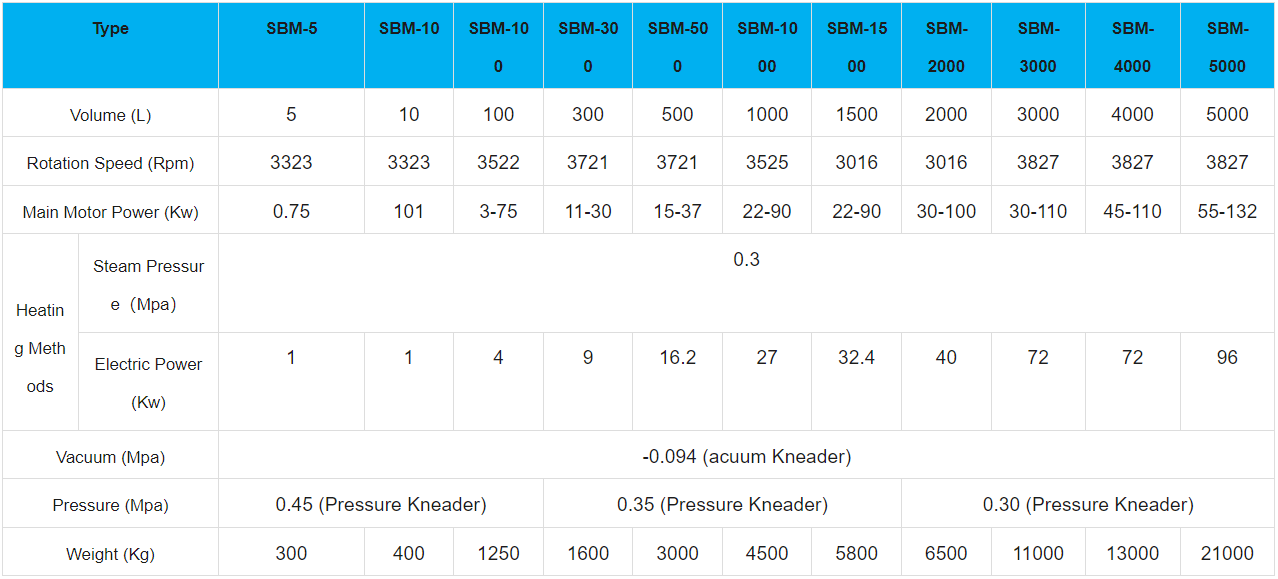The image size is (1278, 579).
Task: Select the Steam Pressure (Mpa) label cell
Action: coord(148,285)
